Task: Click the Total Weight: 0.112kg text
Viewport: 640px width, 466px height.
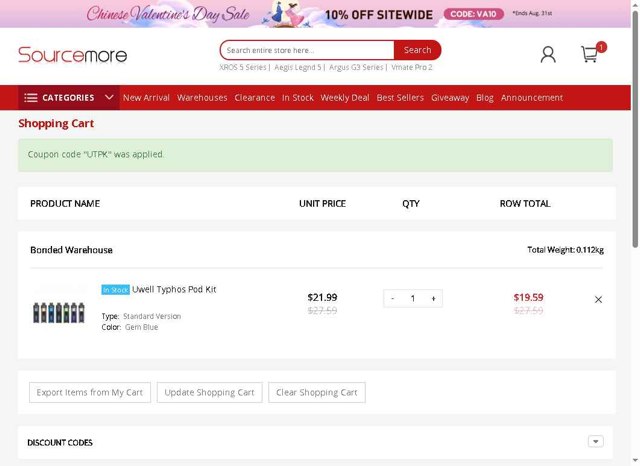Action: (x=565, y=250)
